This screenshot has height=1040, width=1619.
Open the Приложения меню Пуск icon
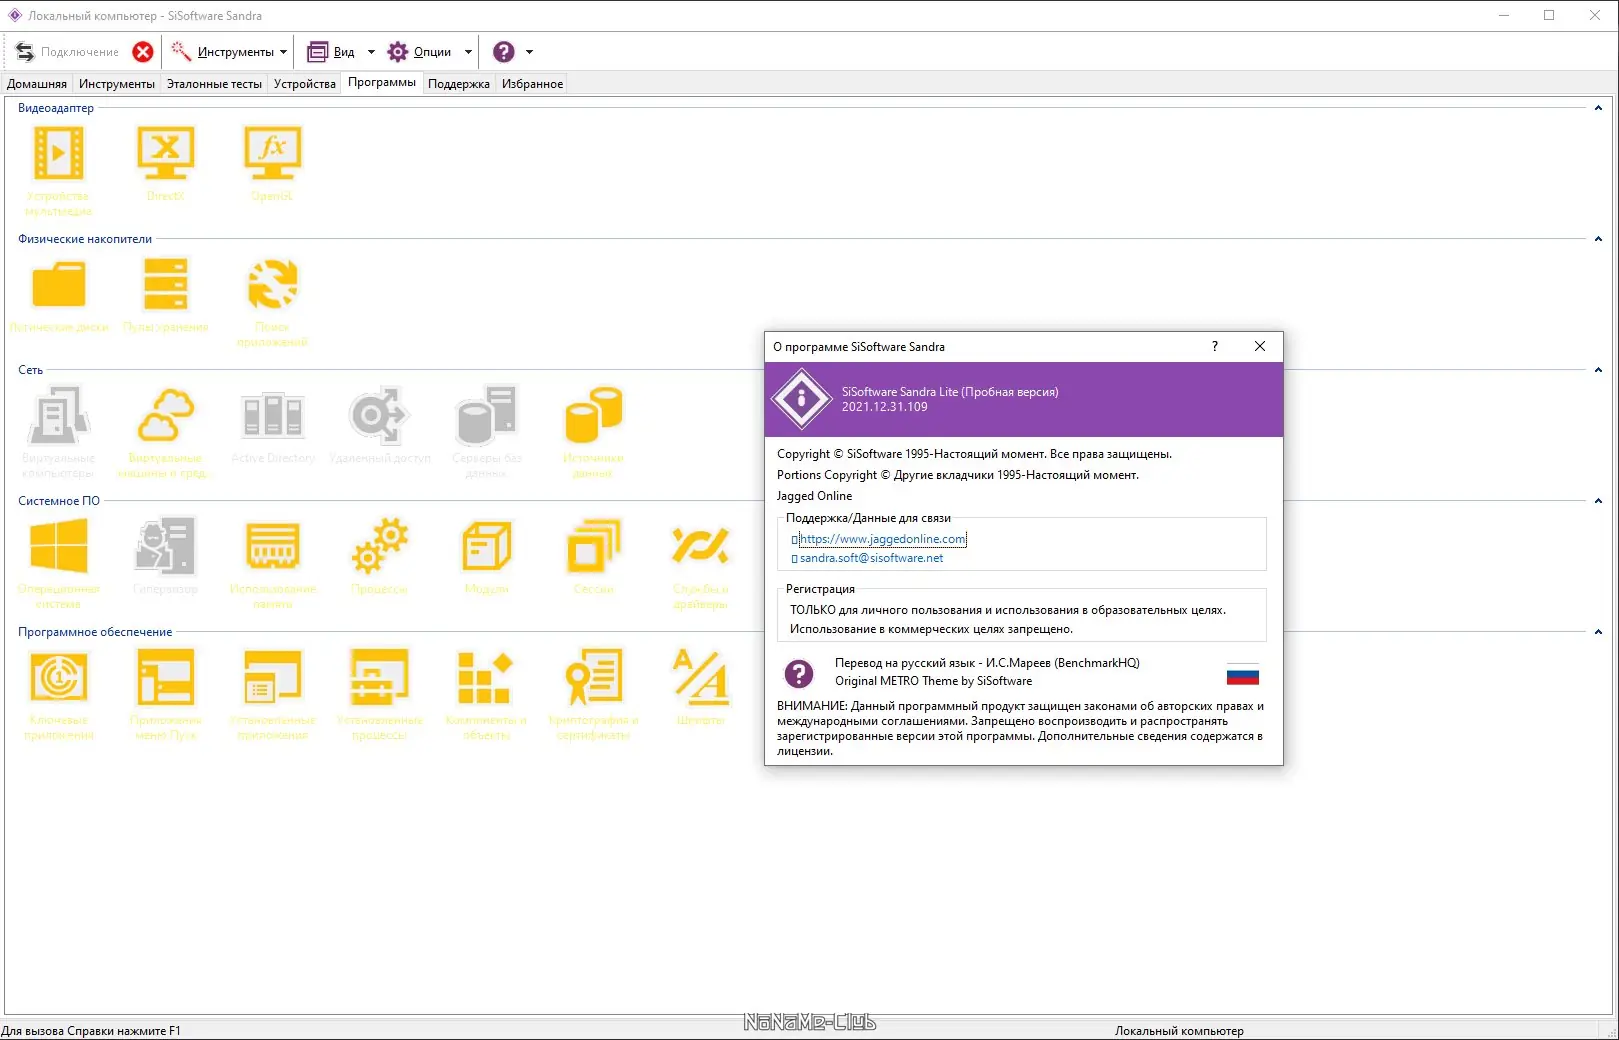(165, 677)
